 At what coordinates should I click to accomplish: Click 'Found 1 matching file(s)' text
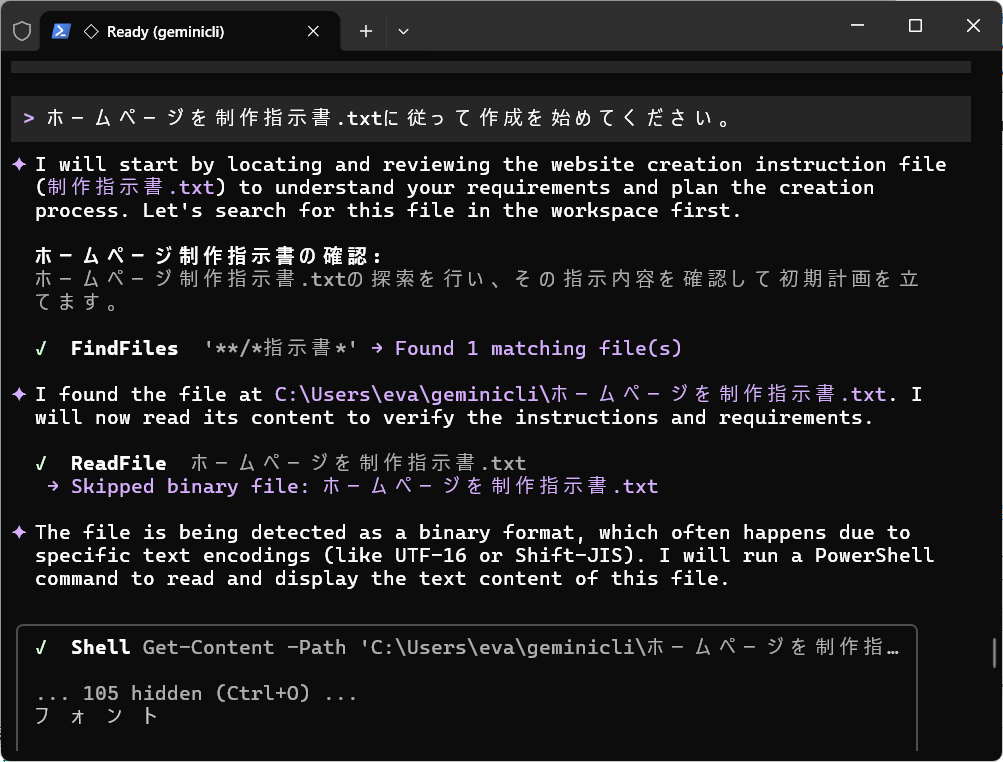(x=538, y=348)
